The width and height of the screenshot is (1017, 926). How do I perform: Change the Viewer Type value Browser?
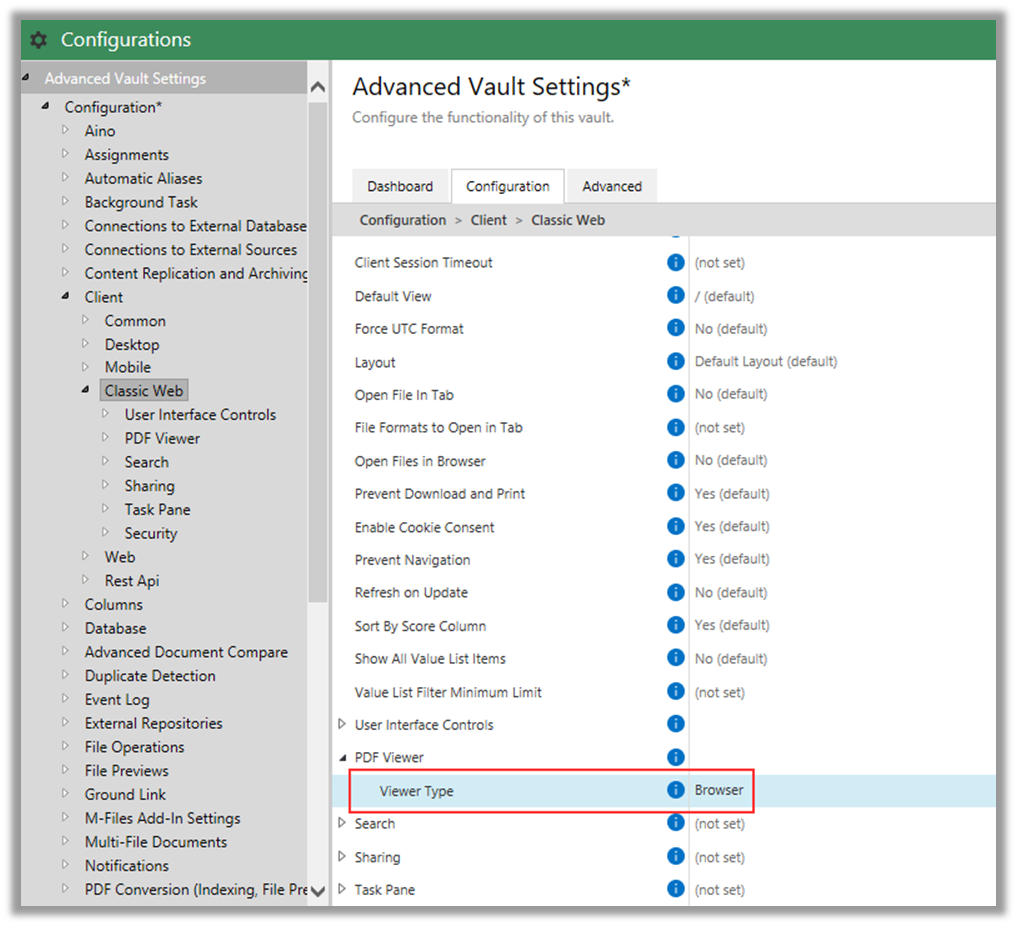[x=719, y=790]
